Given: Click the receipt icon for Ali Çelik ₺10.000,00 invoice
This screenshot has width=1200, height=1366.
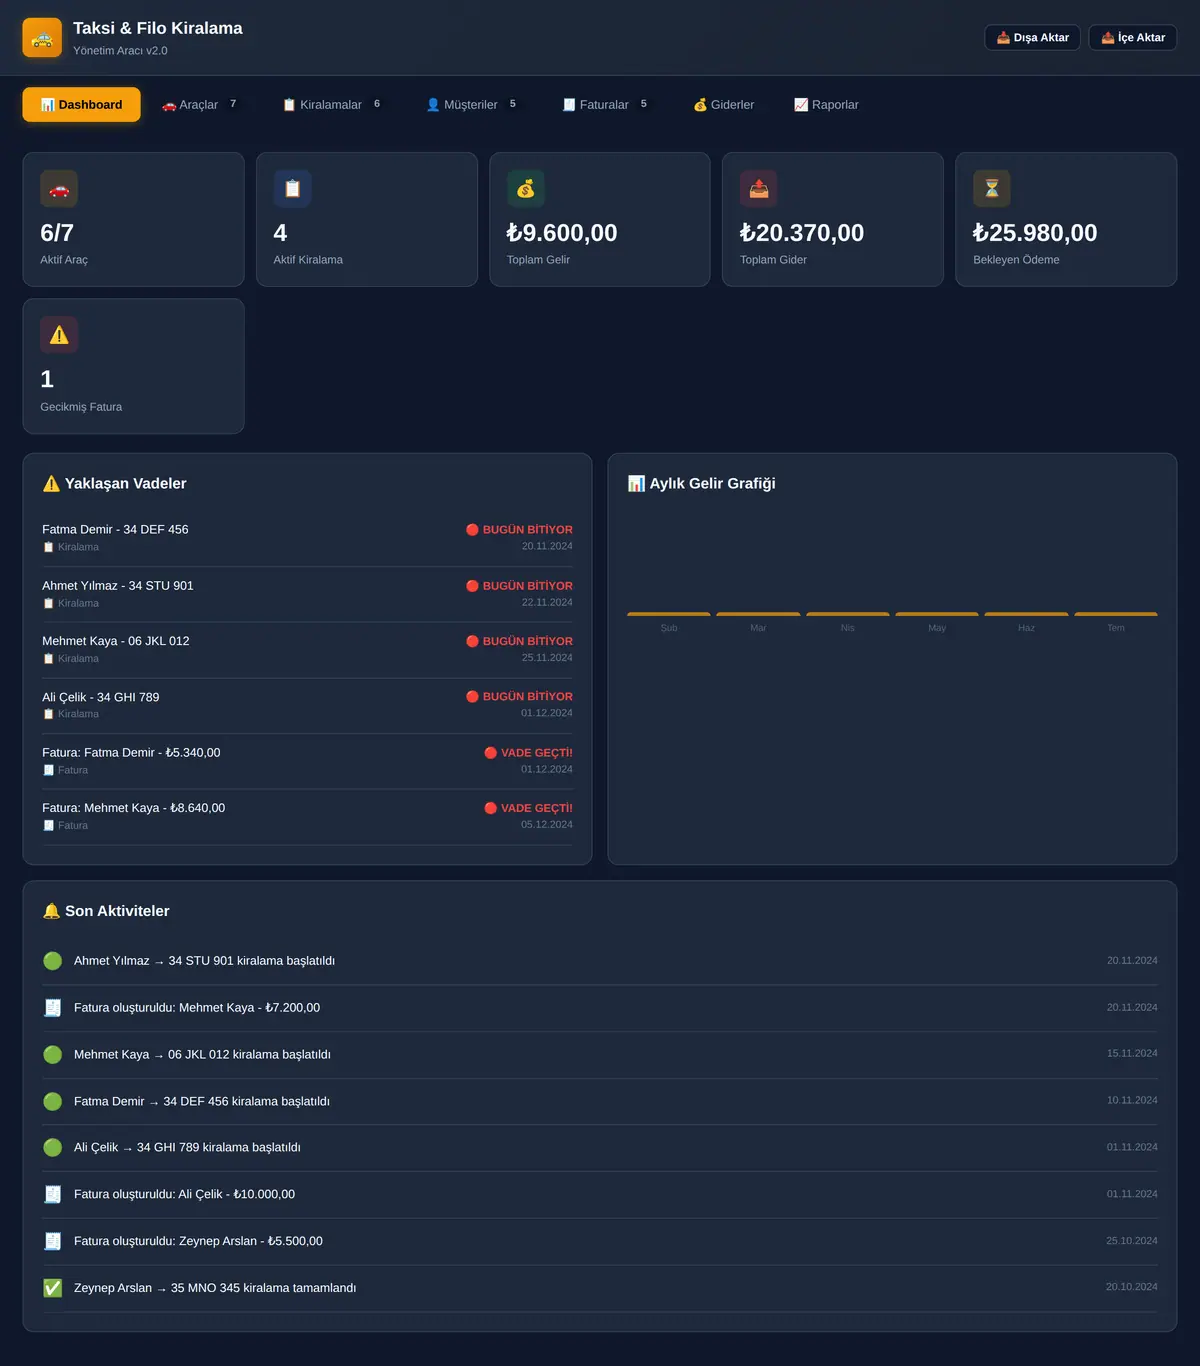Looking at the screenshot, I should [53, 1194].
